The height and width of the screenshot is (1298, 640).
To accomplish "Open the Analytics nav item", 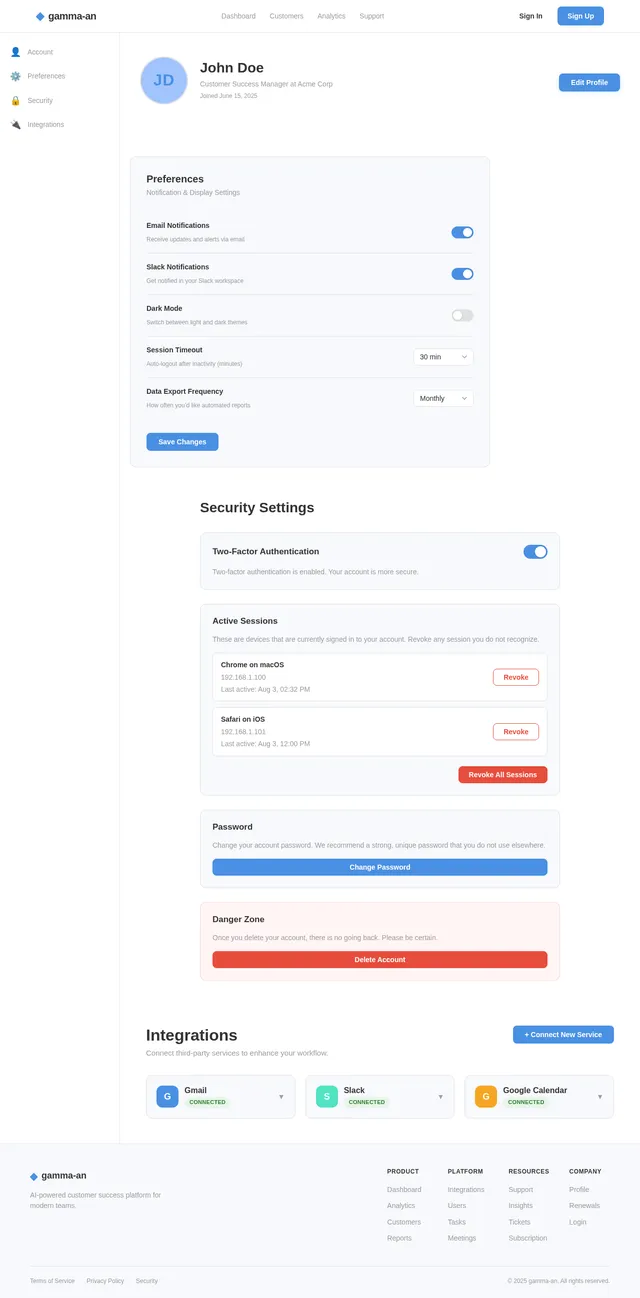I will click(331, 16).
